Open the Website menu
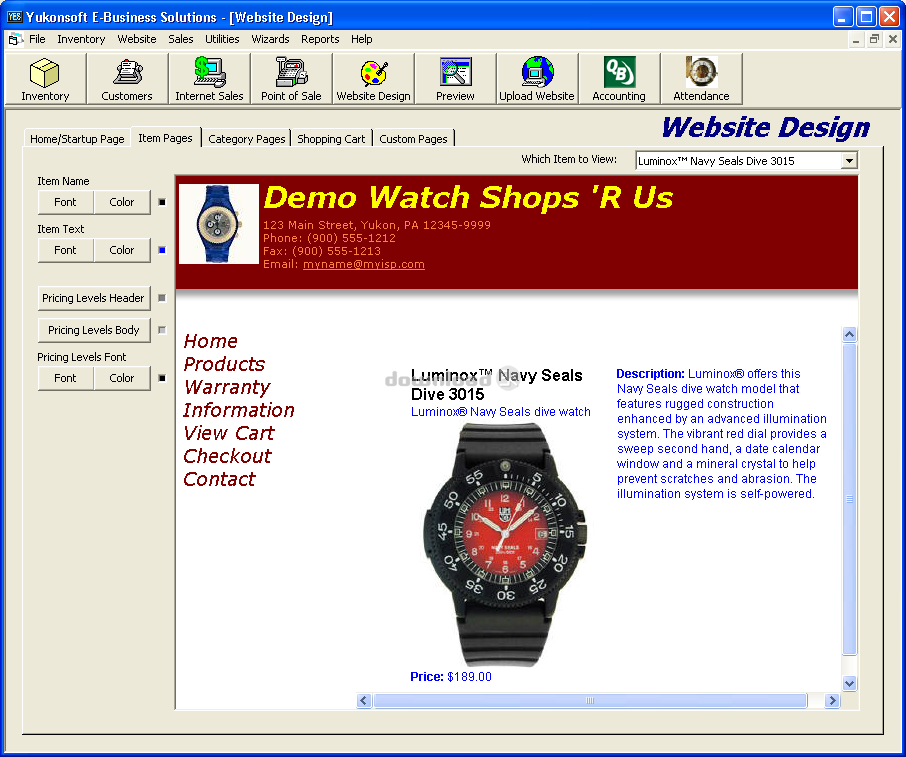The image size is (906, 757). pyautogui.click(x=137, y=39)
